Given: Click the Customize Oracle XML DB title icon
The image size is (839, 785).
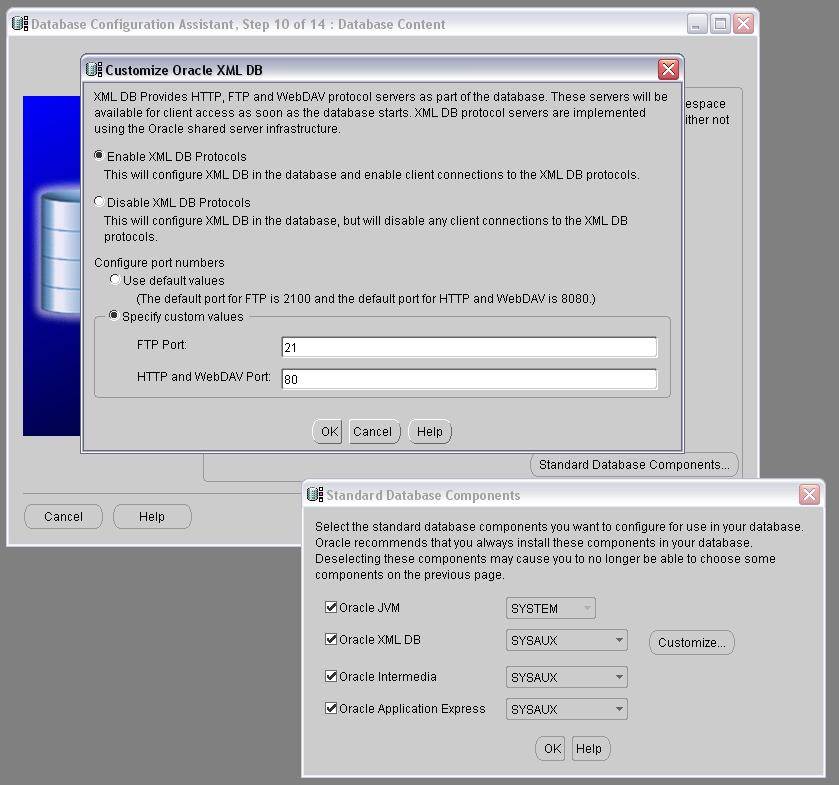Looking at the screenshot, I should pos(94,69).
